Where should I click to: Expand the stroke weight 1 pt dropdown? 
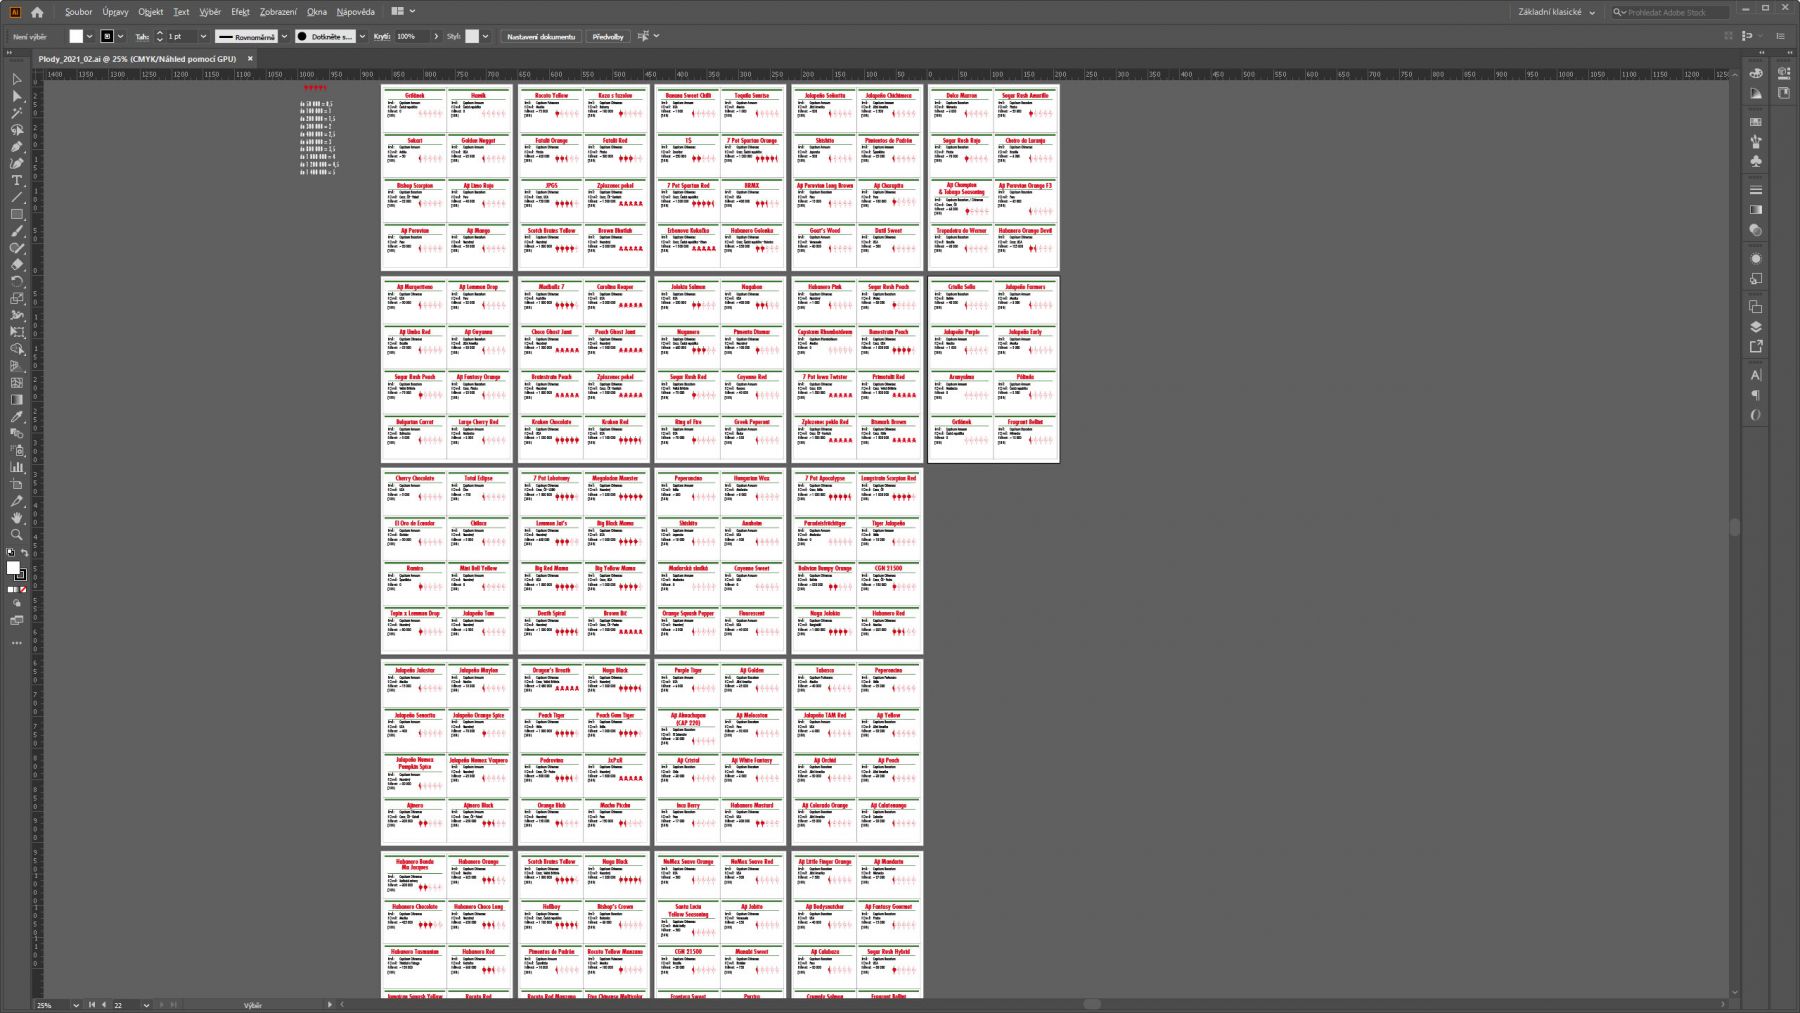tap(203, 37)
